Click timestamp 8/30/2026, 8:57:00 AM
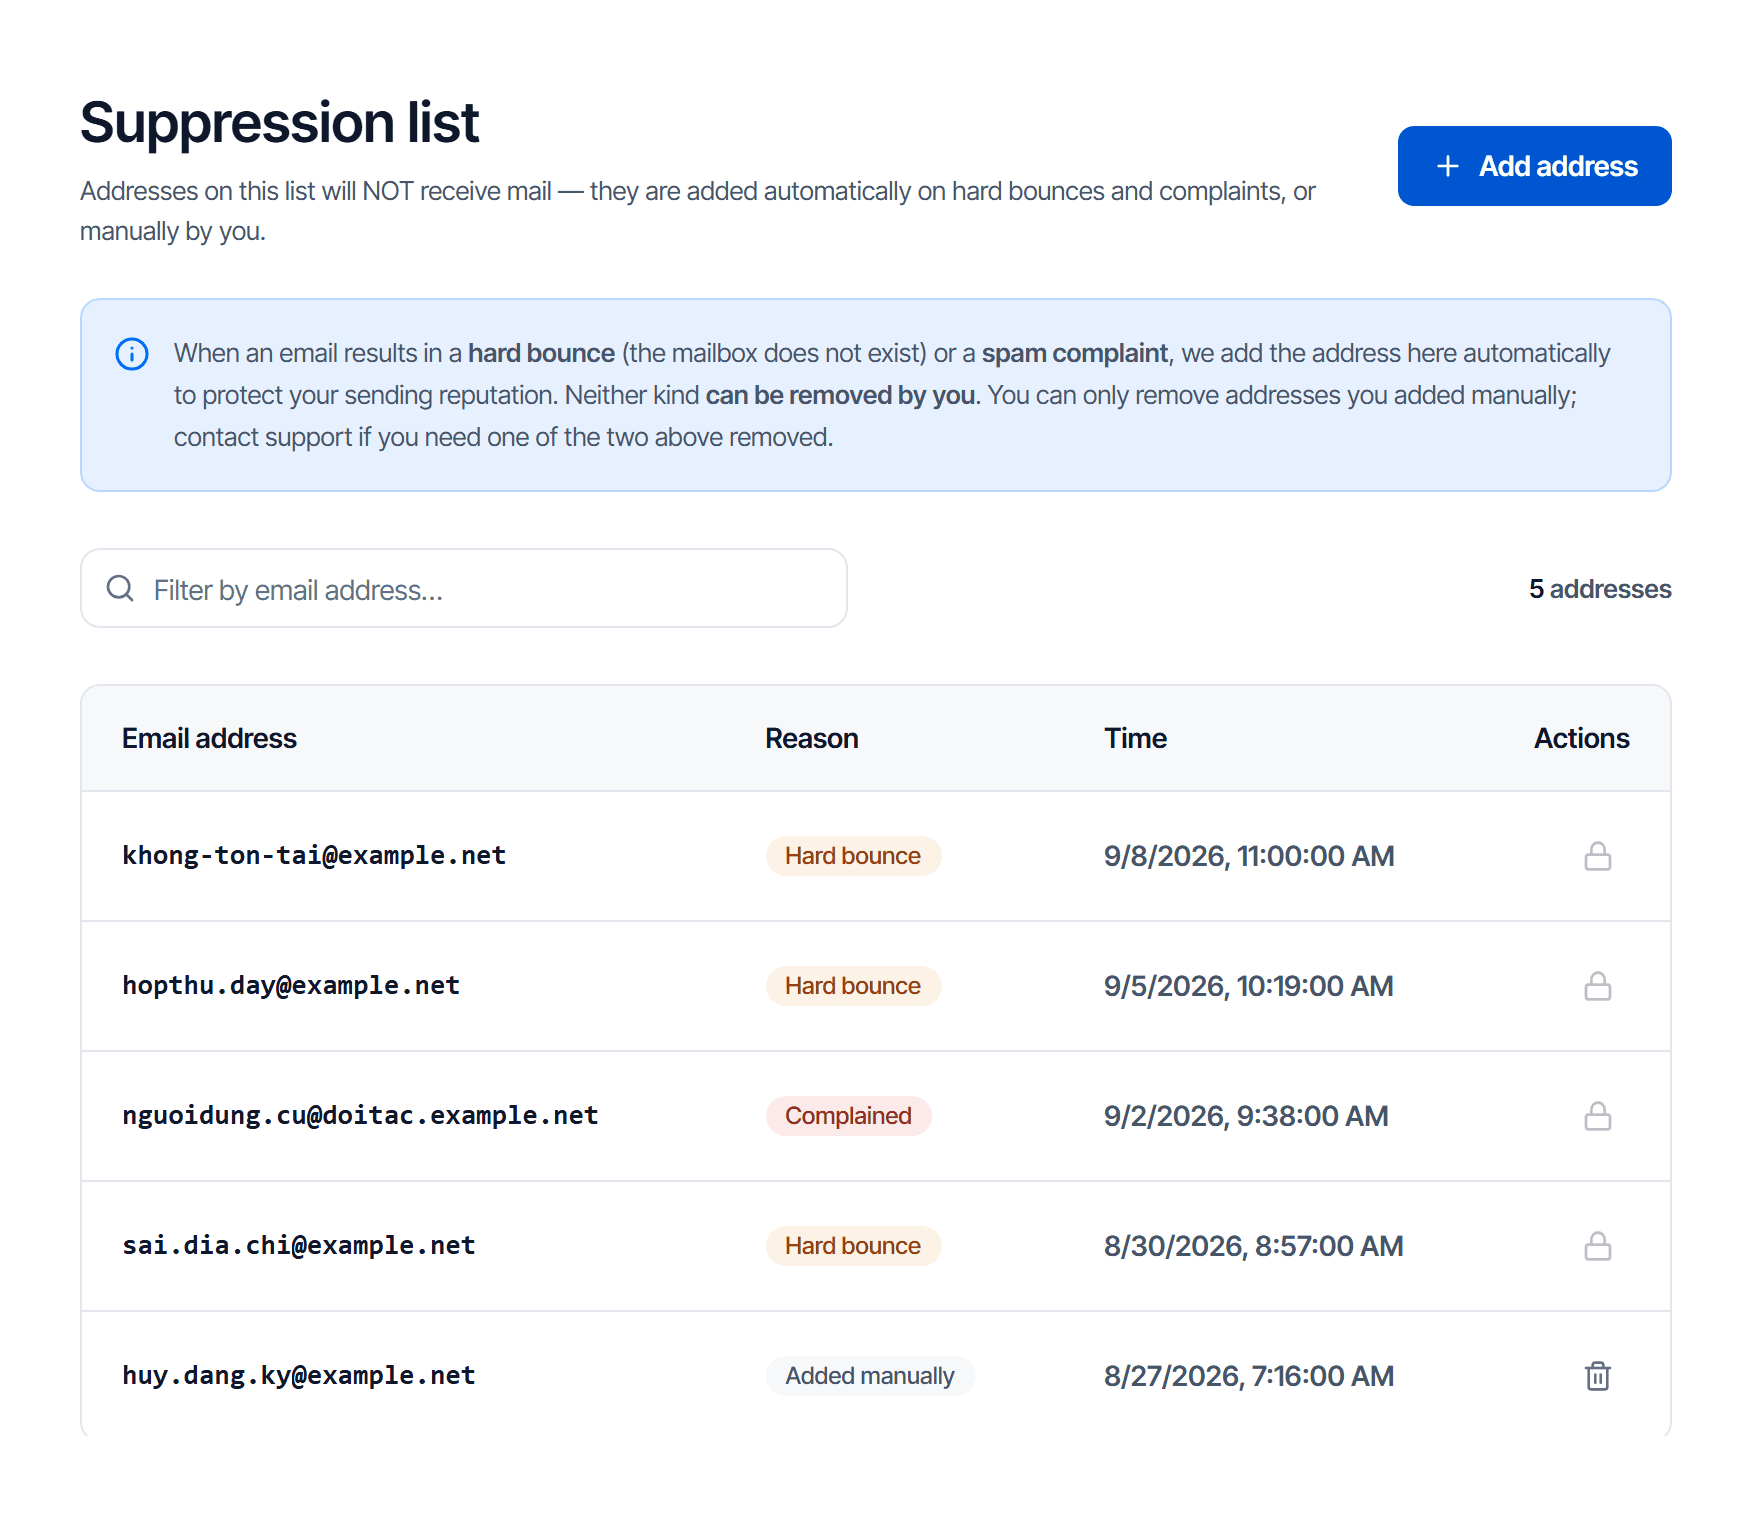This screenshot has width=1752, height=1533. point(1254,1246)
